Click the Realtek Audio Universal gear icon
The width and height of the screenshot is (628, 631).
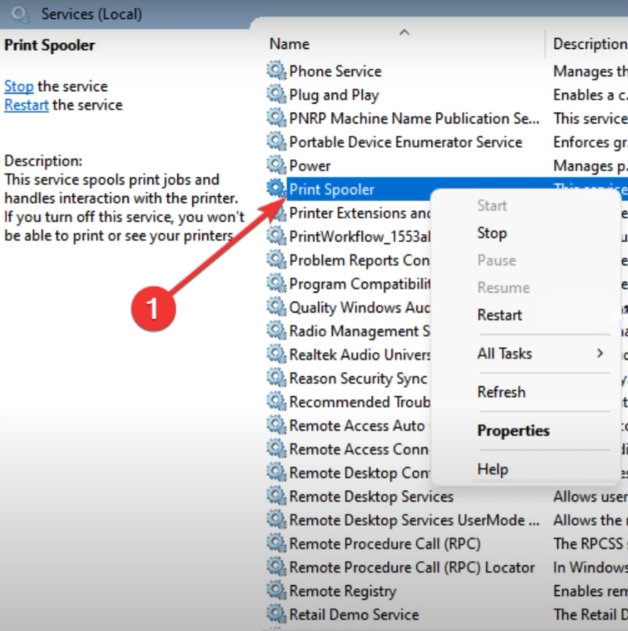[x=276, y=355]
